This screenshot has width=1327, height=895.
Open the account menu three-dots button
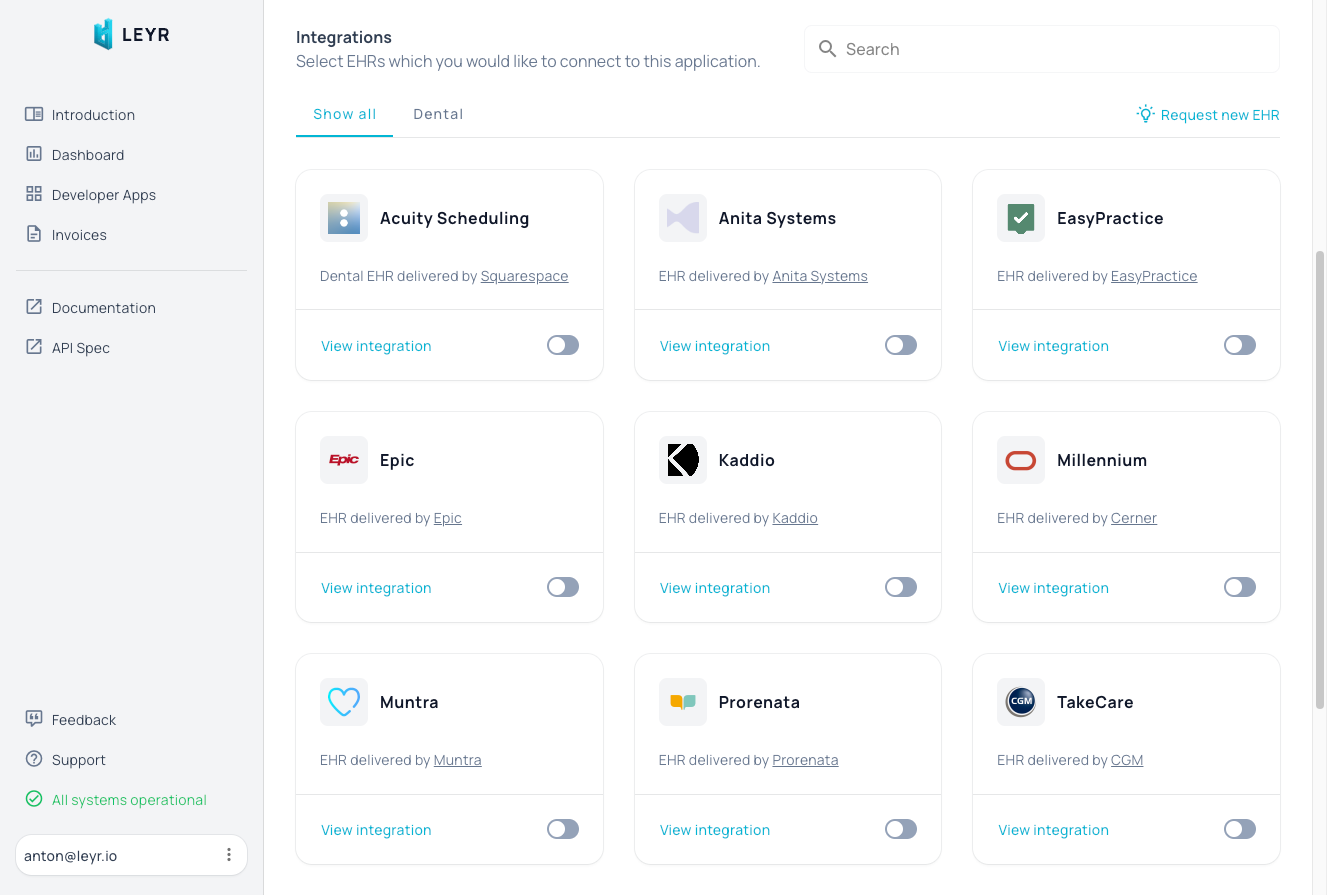coord(229,855)
